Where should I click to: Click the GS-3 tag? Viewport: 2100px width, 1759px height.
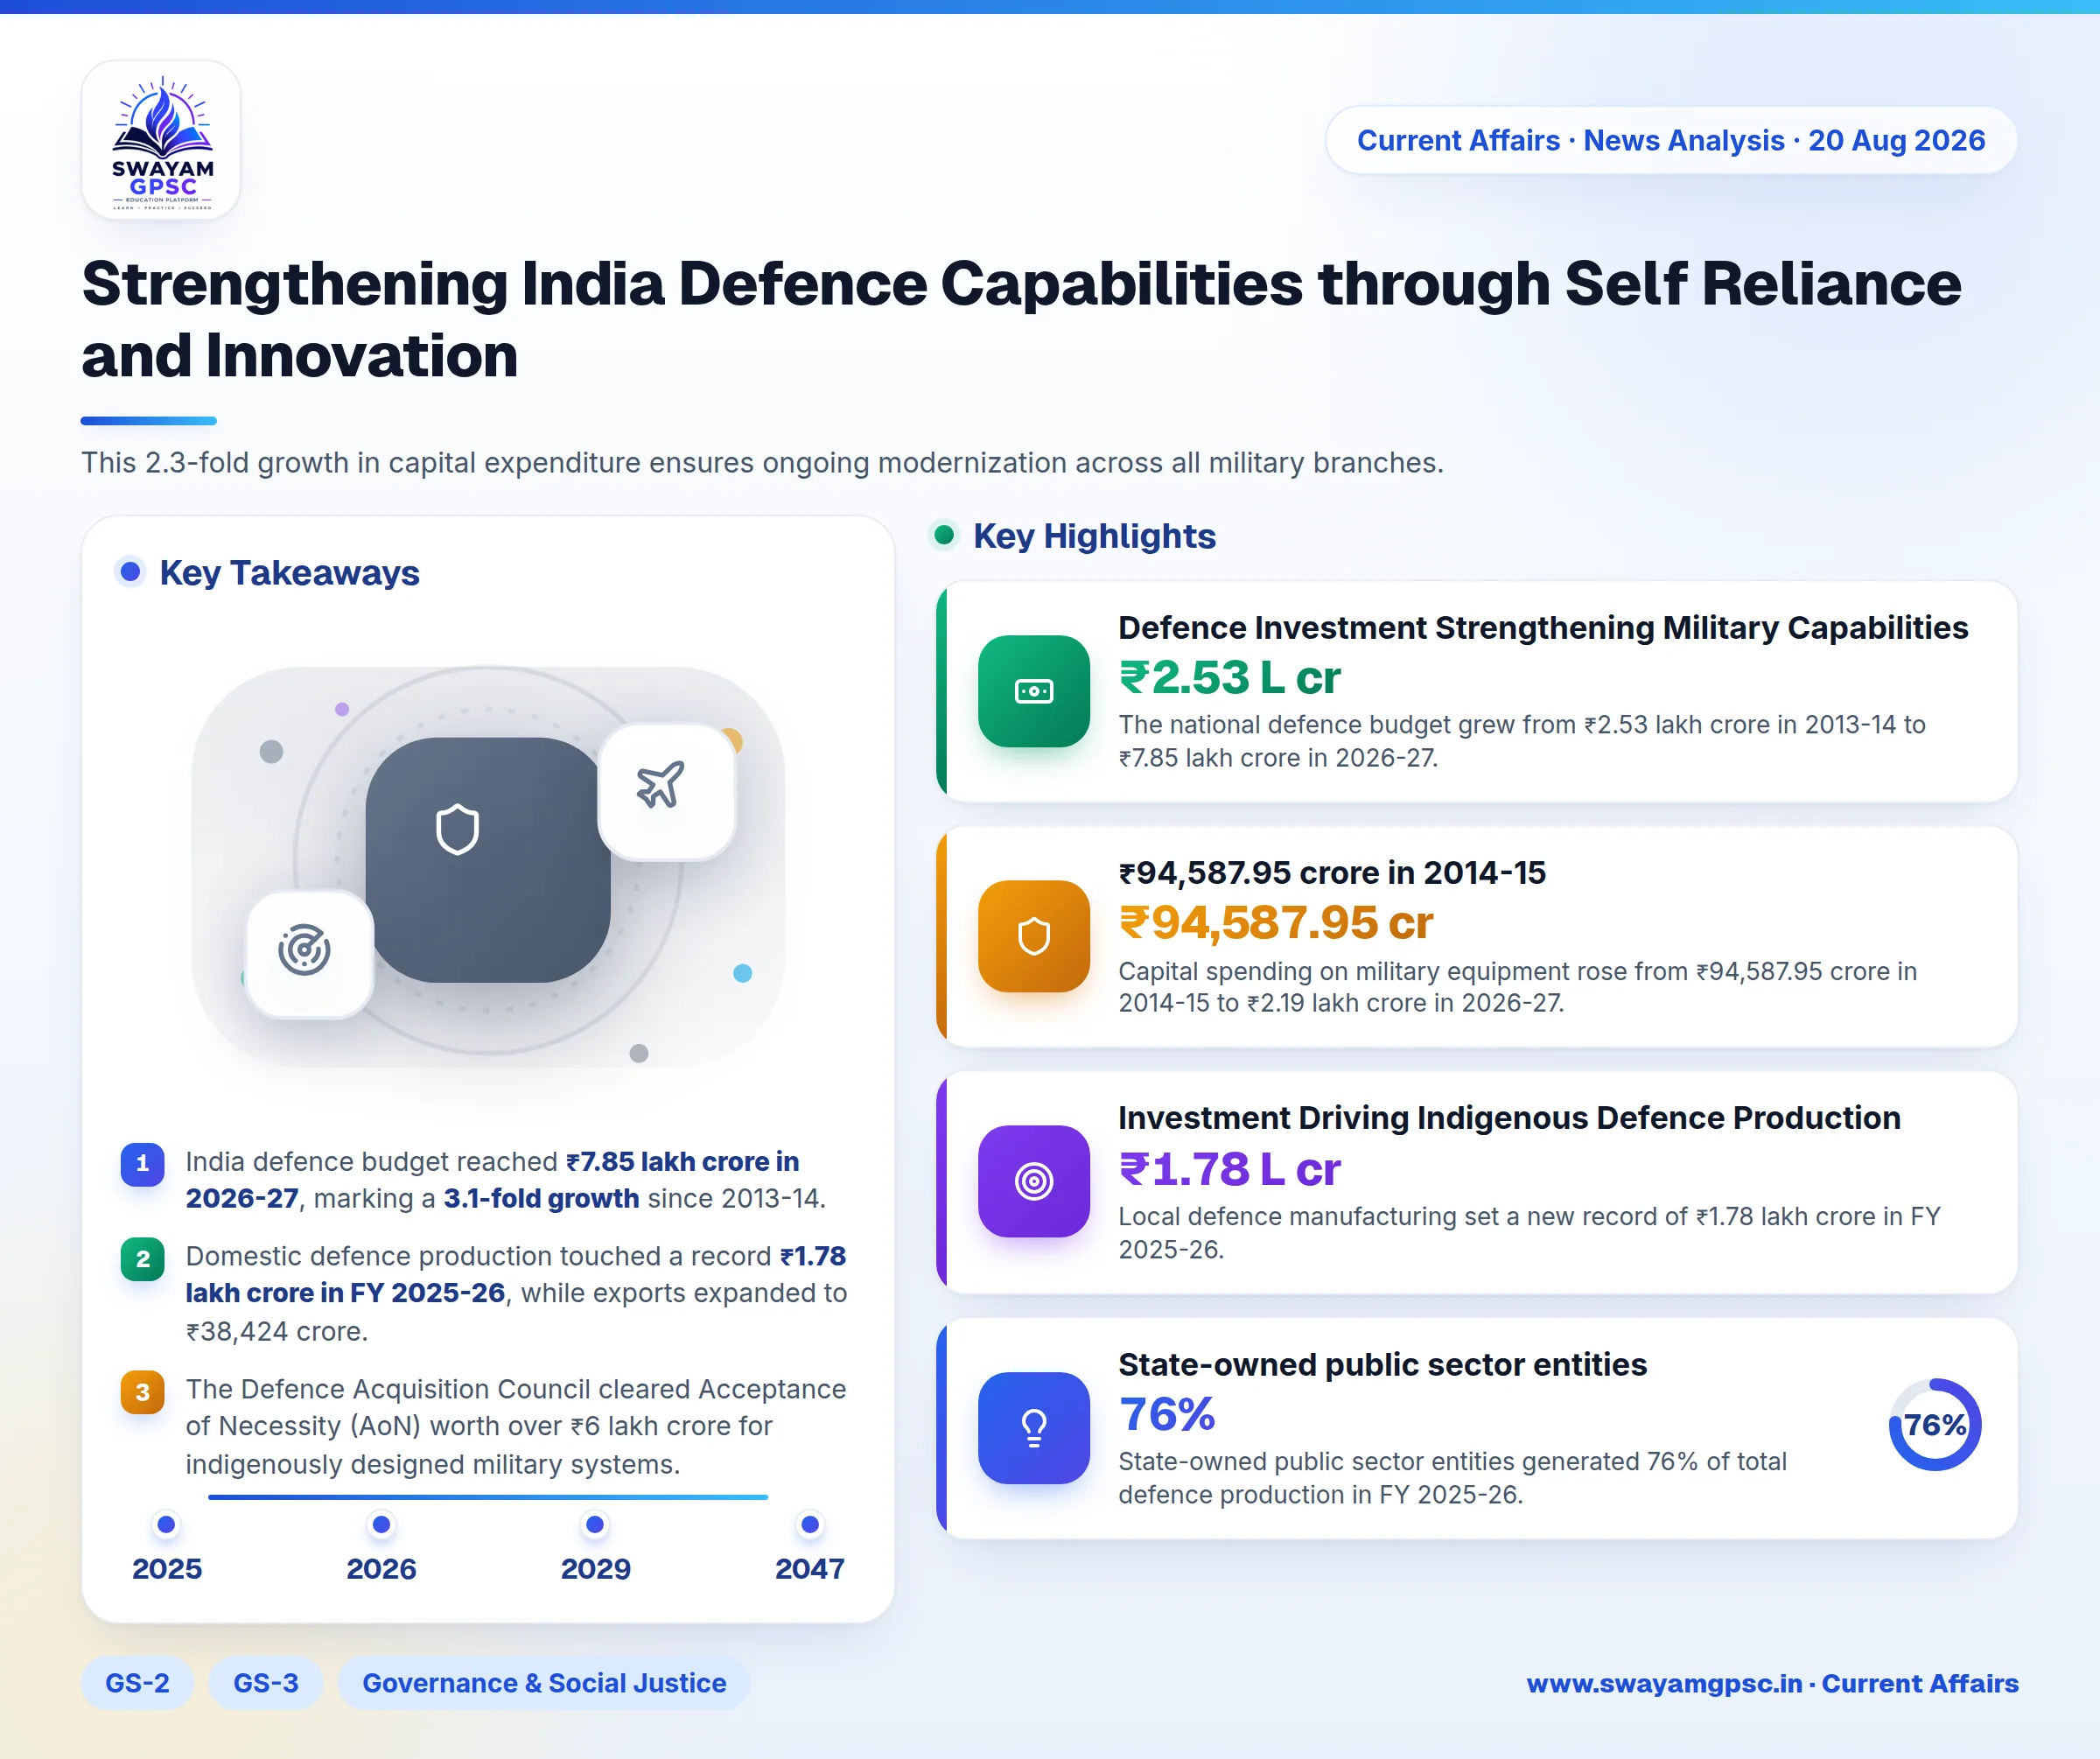pos(266,1683)
